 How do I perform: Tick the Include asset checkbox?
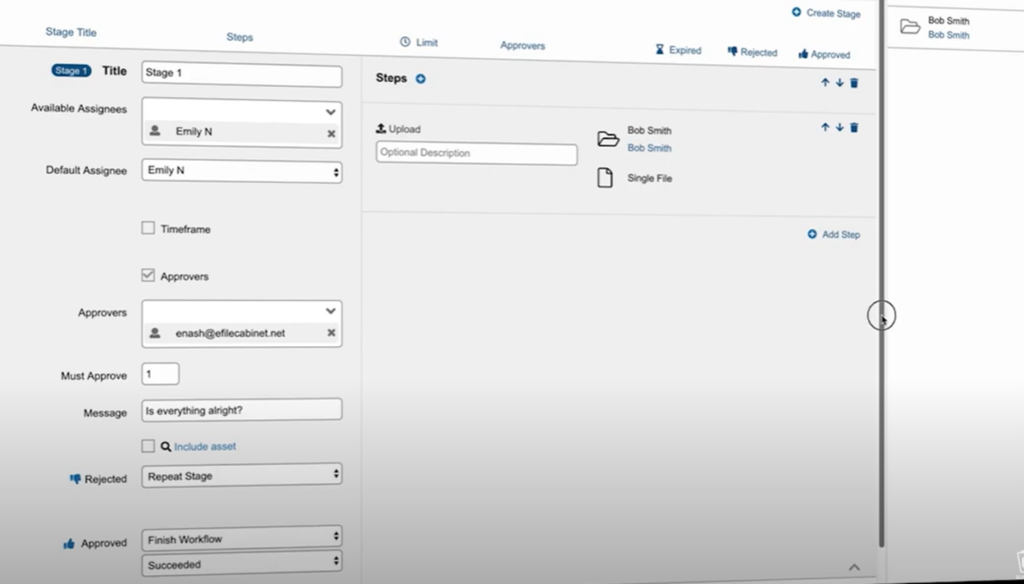[x=148, y=446]
